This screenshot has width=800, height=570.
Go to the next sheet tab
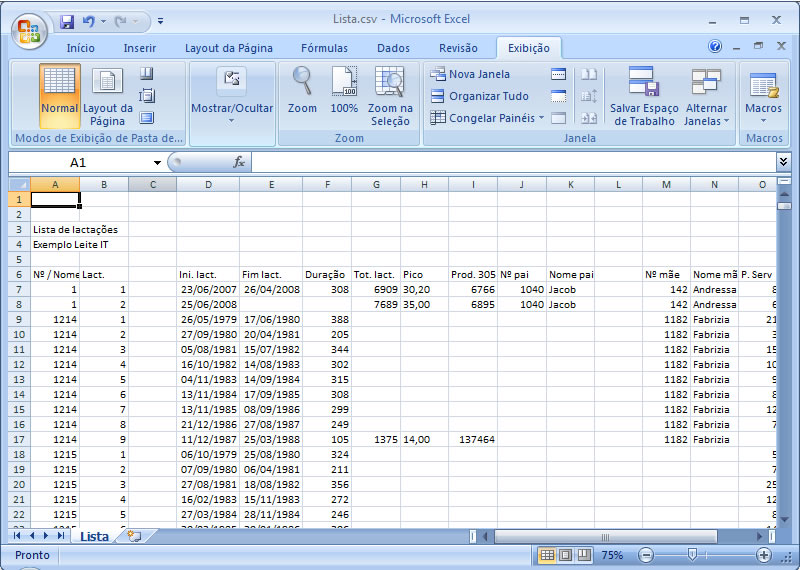46,536
